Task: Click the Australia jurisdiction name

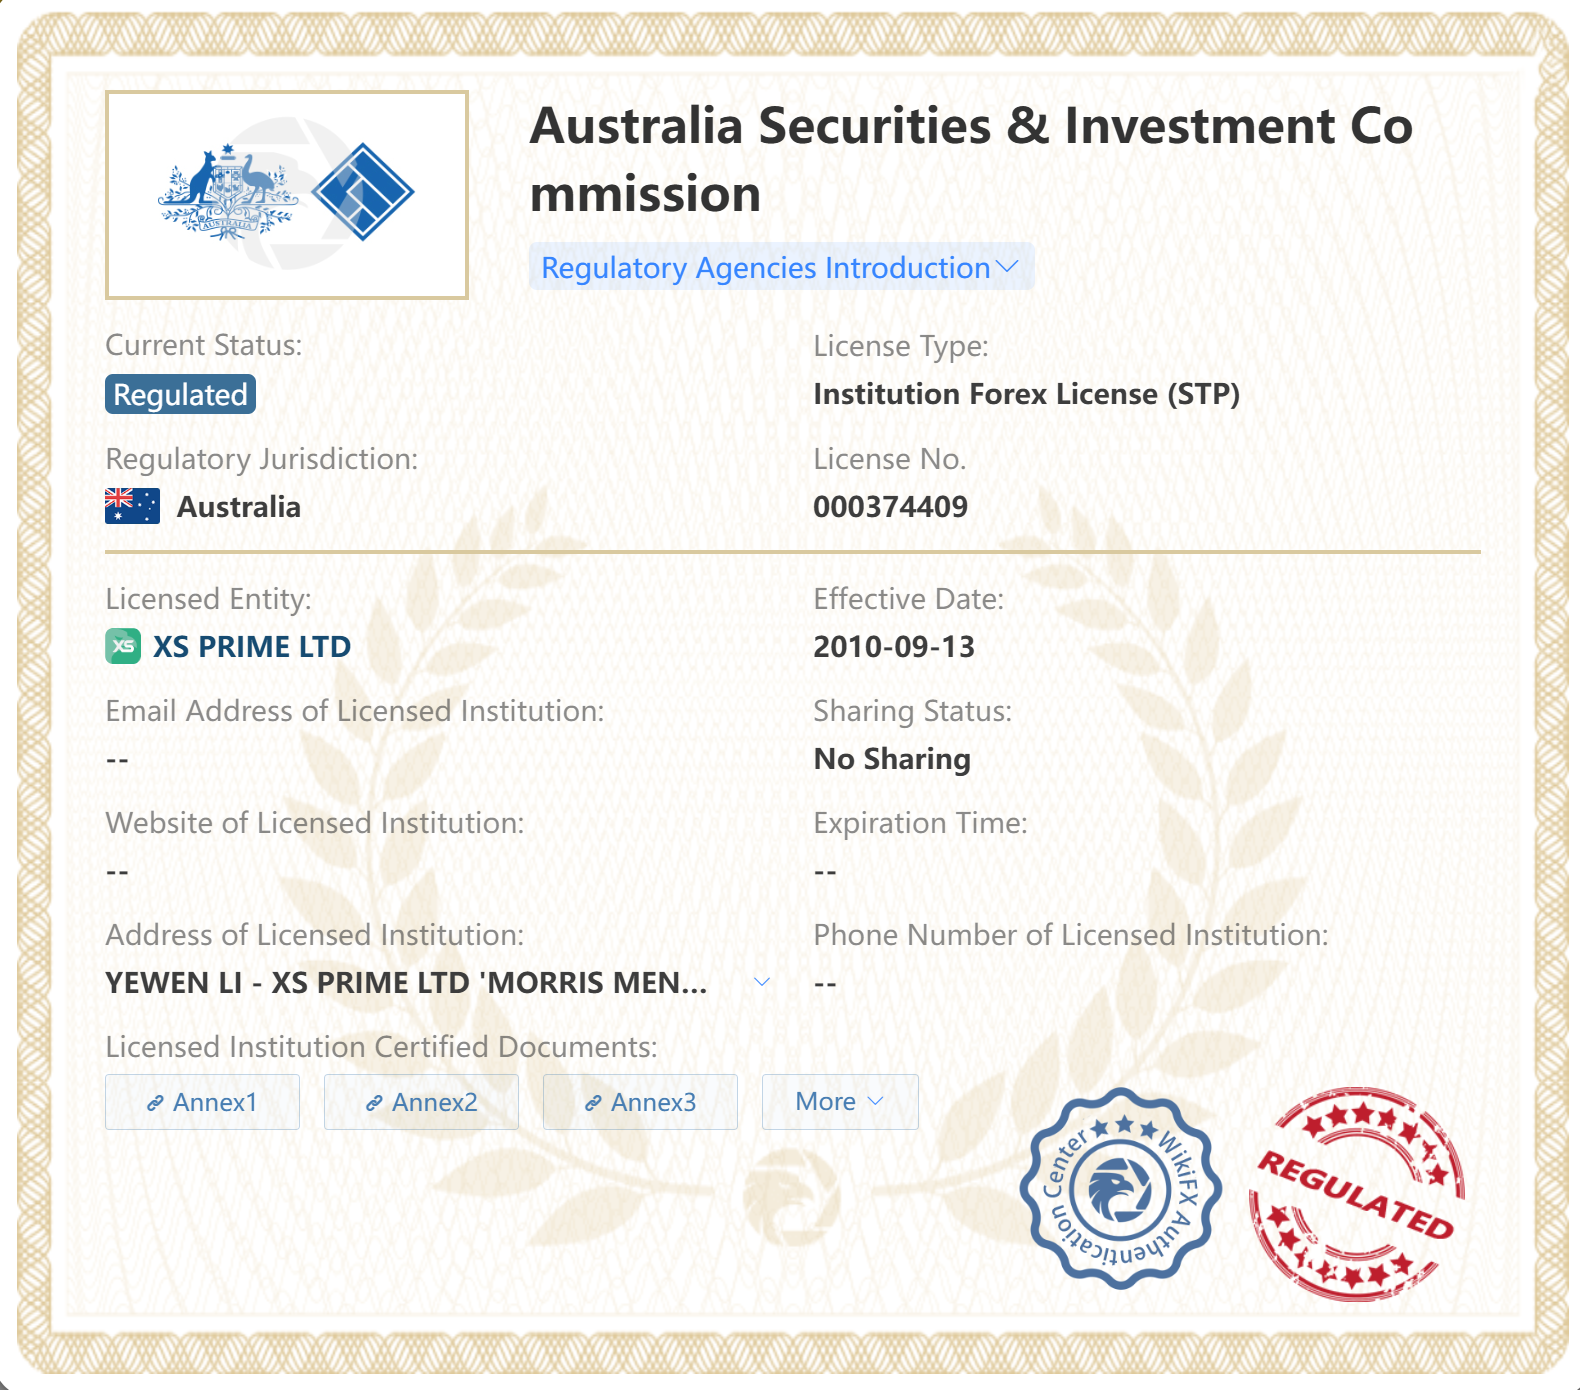Action: coord(239,506)
